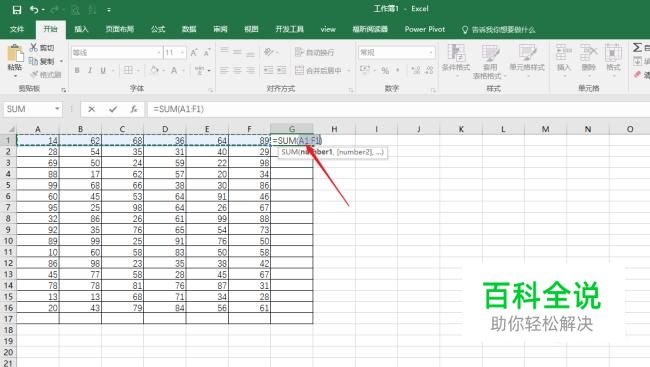Image resolution: width=650 pixels, height=367 pixels.
Task: Center text horizontally
Action: 237,70
